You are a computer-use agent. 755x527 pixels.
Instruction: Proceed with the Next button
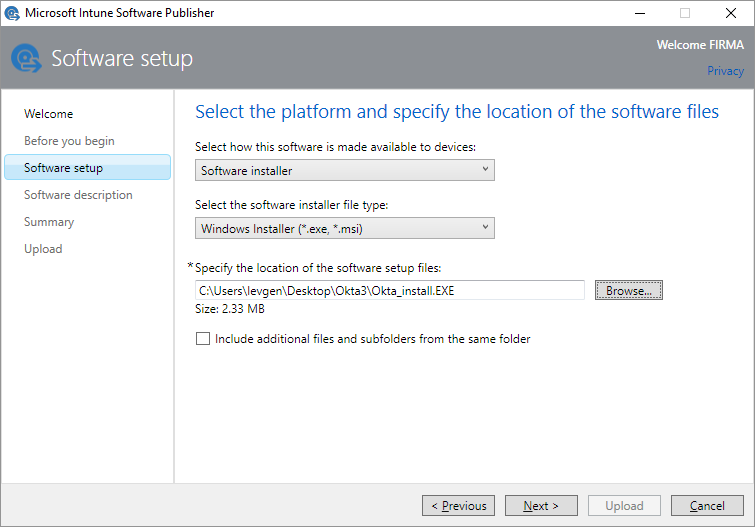(x=541, y=506)
